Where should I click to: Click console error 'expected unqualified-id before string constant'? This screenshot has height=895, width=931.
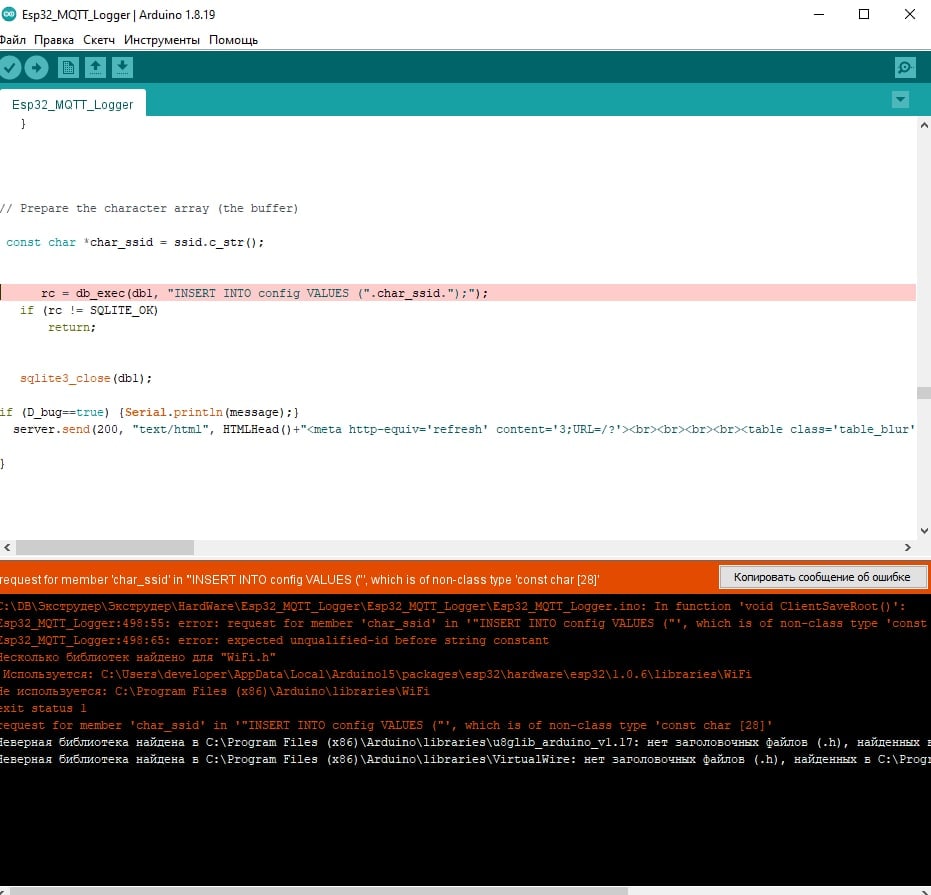[x=274, y=641]
